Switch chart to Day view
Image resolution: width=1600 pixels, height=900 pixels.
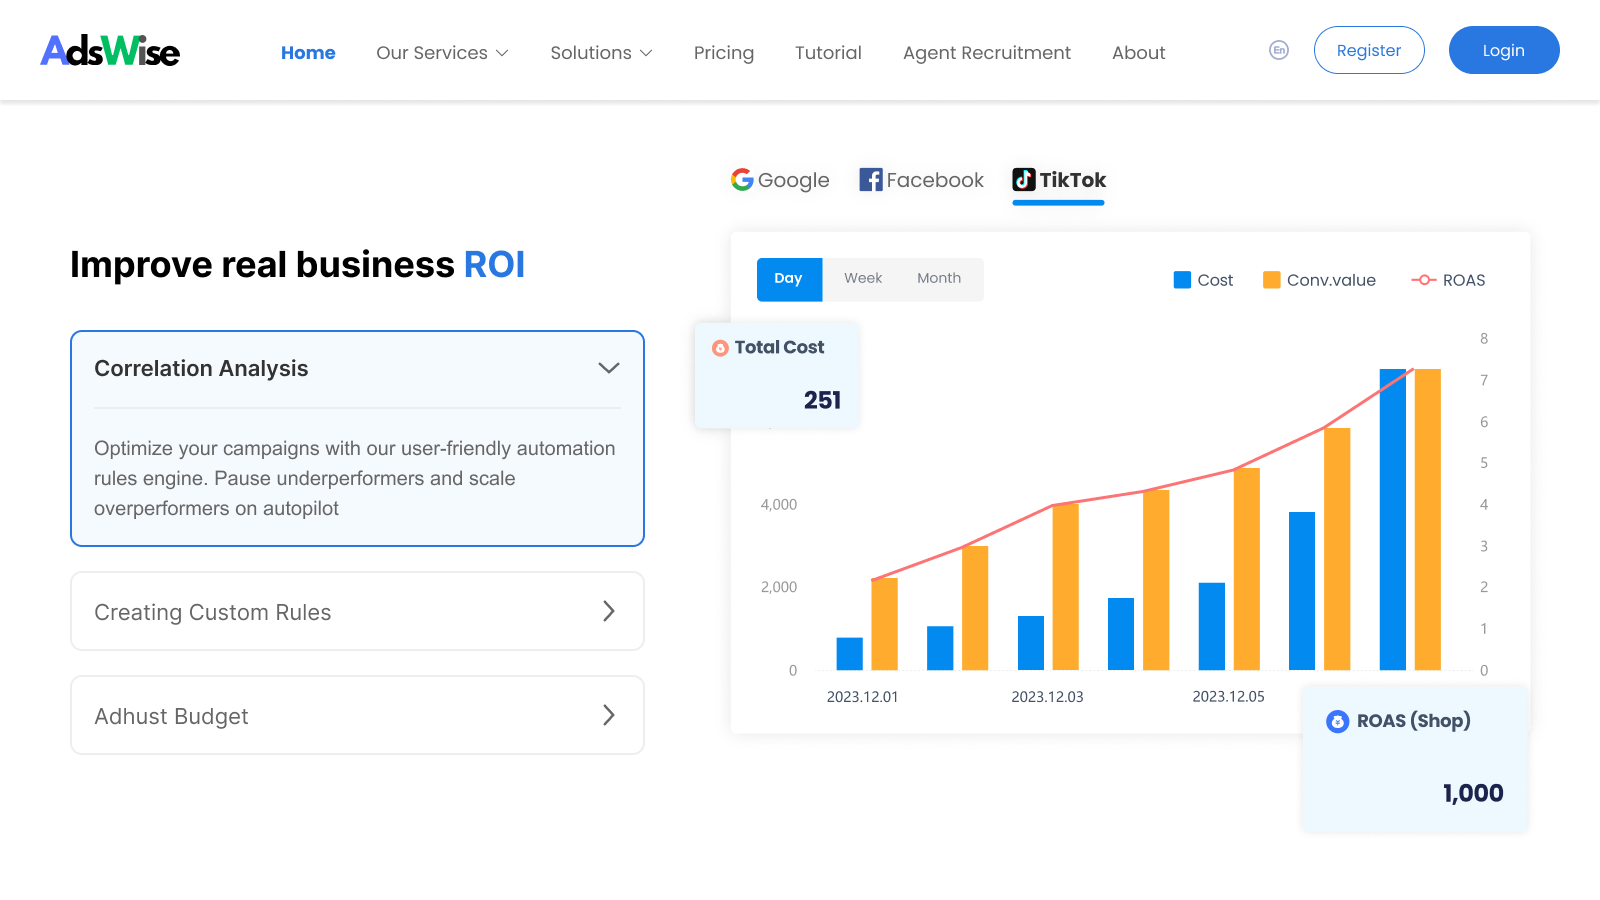pos(788,279)
